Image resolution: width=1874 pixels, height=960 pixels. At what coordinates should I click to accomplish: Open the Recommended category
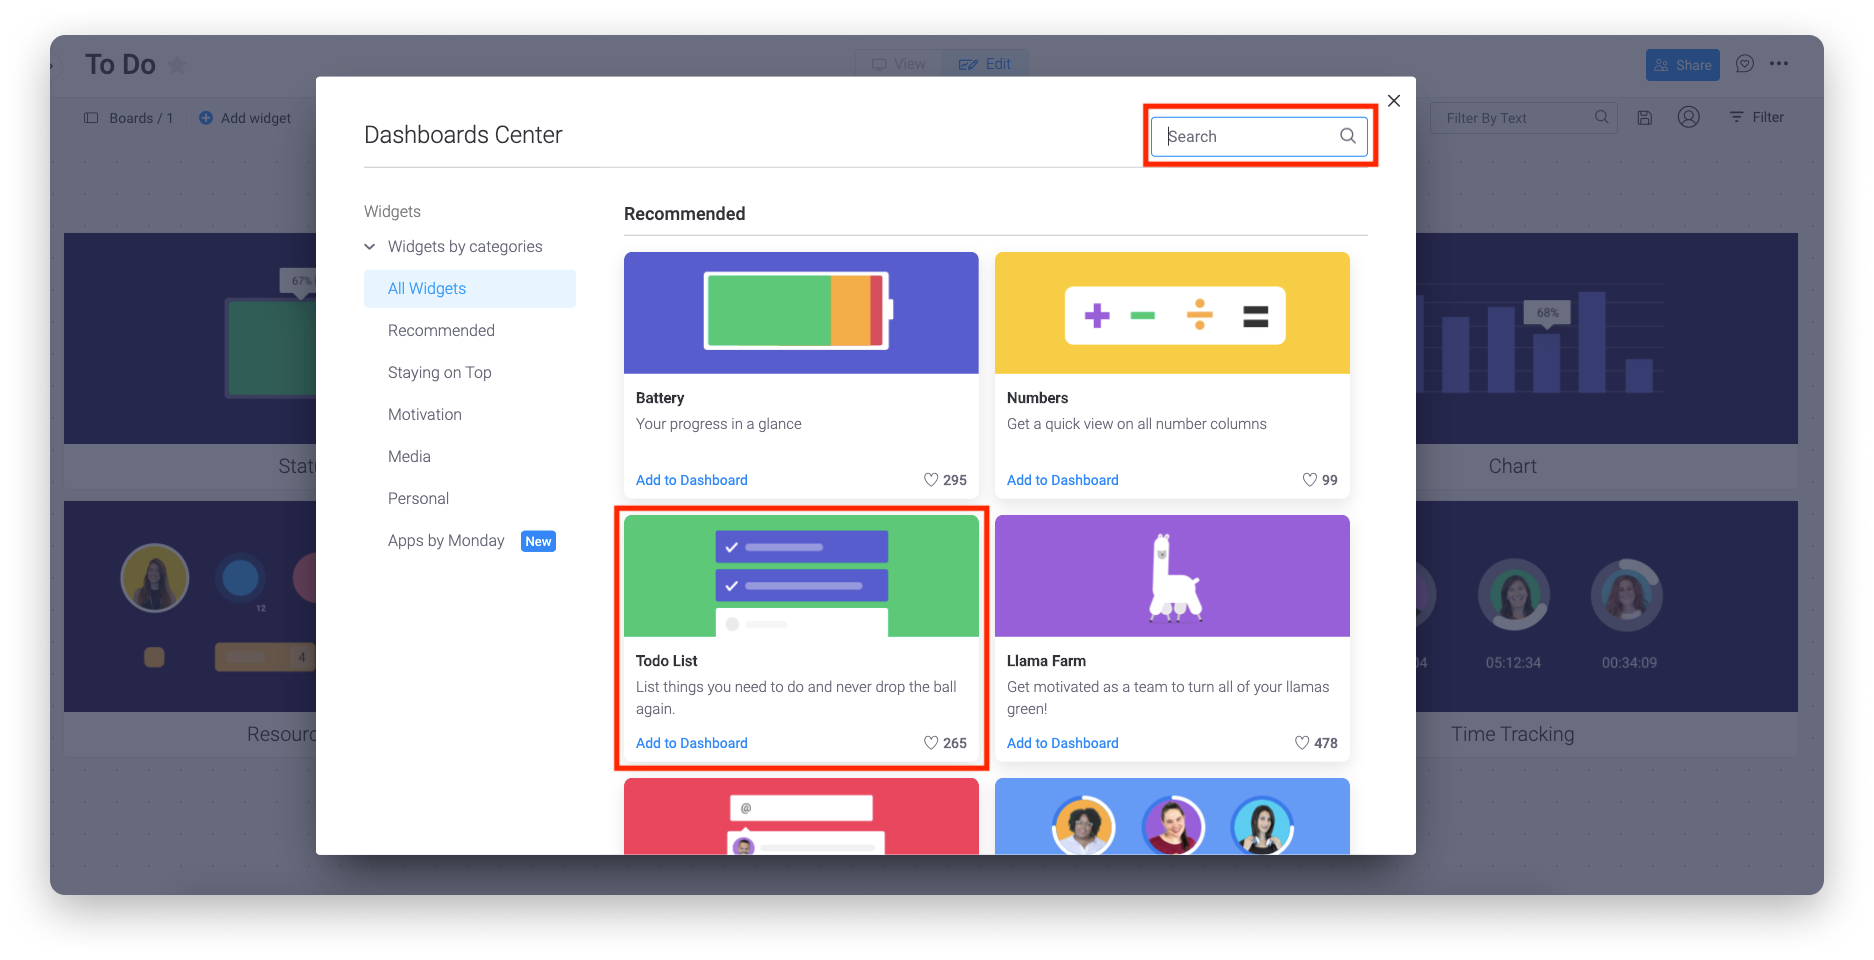441,330
